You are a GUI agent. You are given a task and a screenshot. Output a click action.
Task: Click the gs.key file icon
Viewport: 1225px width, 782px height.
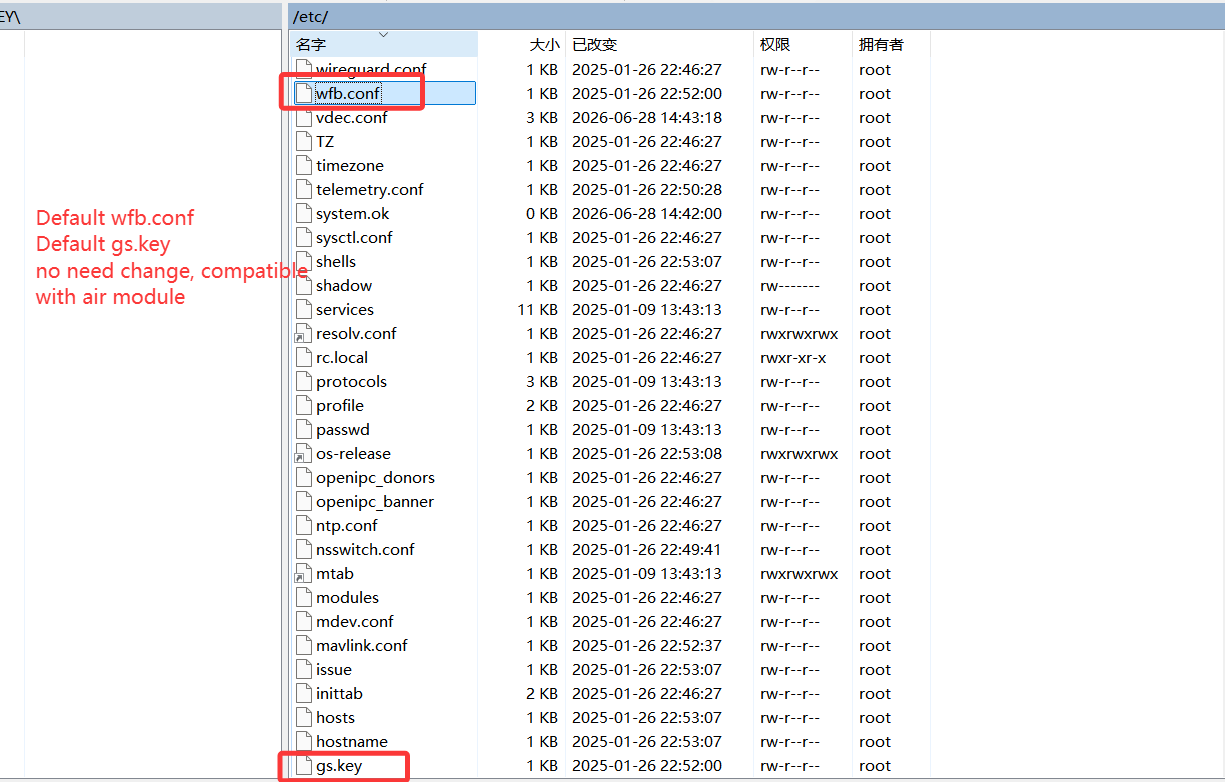304,765
